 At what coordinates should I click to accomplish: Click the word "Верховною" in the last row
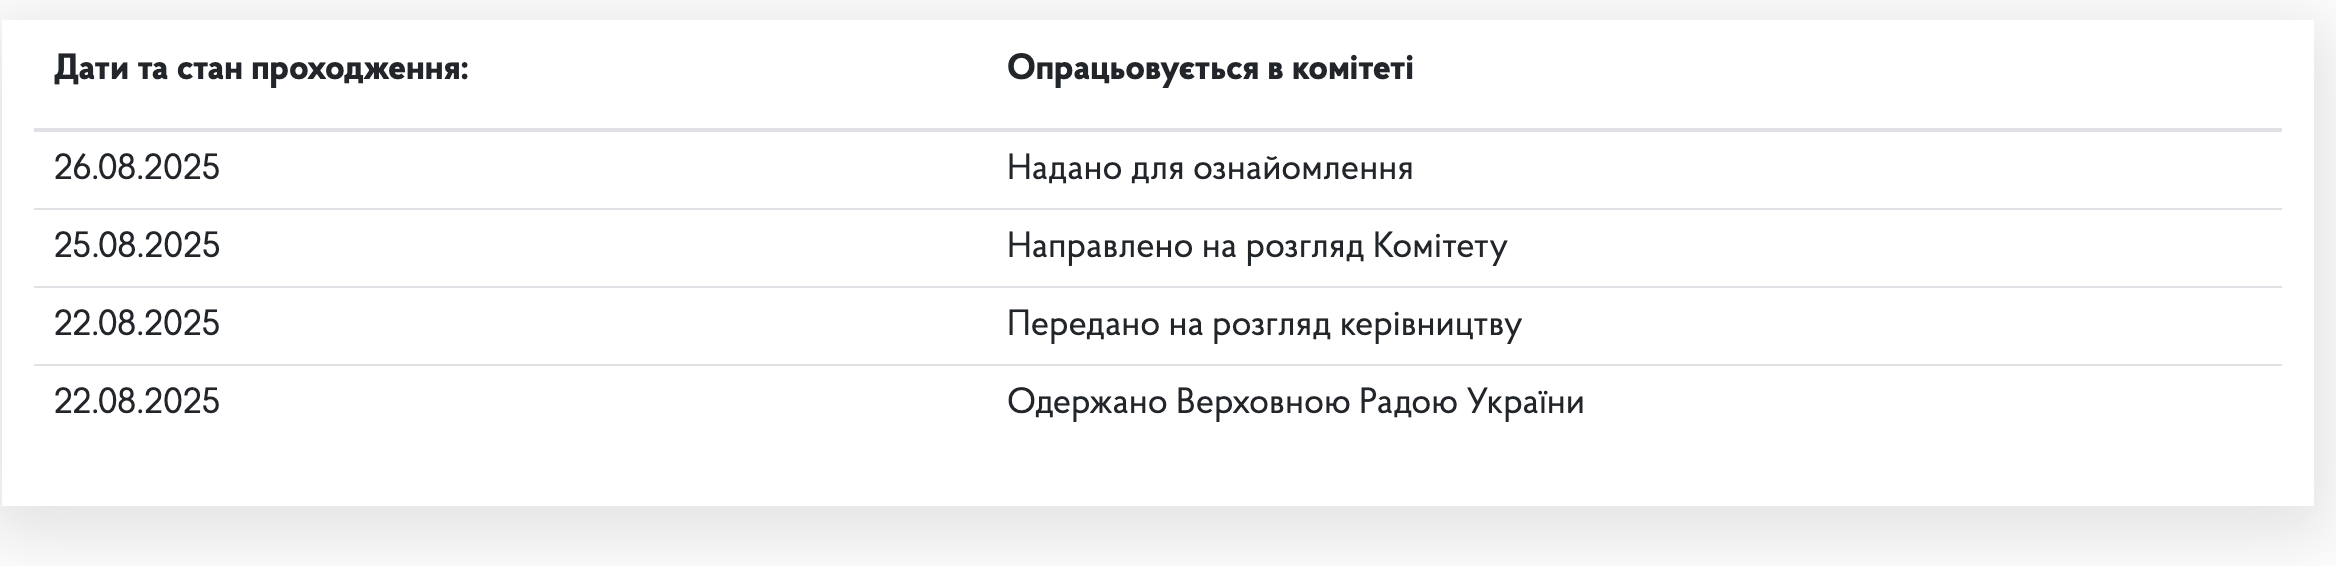tap(1263, 401)
